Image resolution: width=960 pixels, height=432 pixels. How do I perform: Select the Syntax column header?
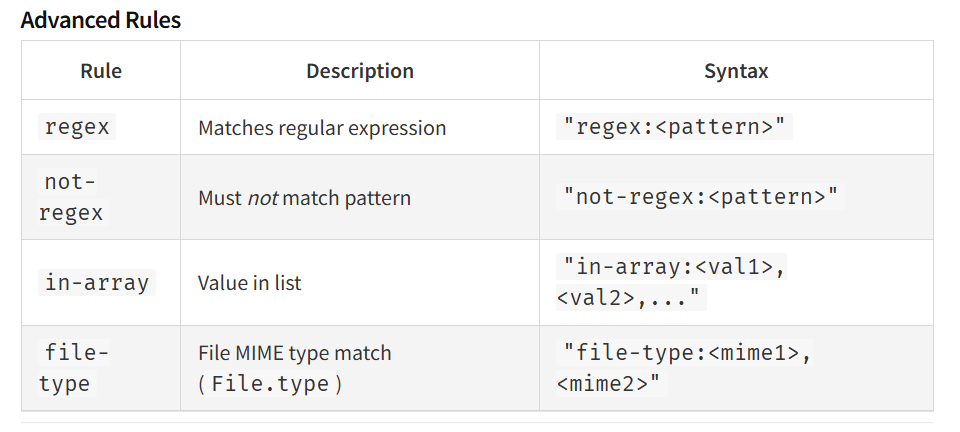(736, 71)
